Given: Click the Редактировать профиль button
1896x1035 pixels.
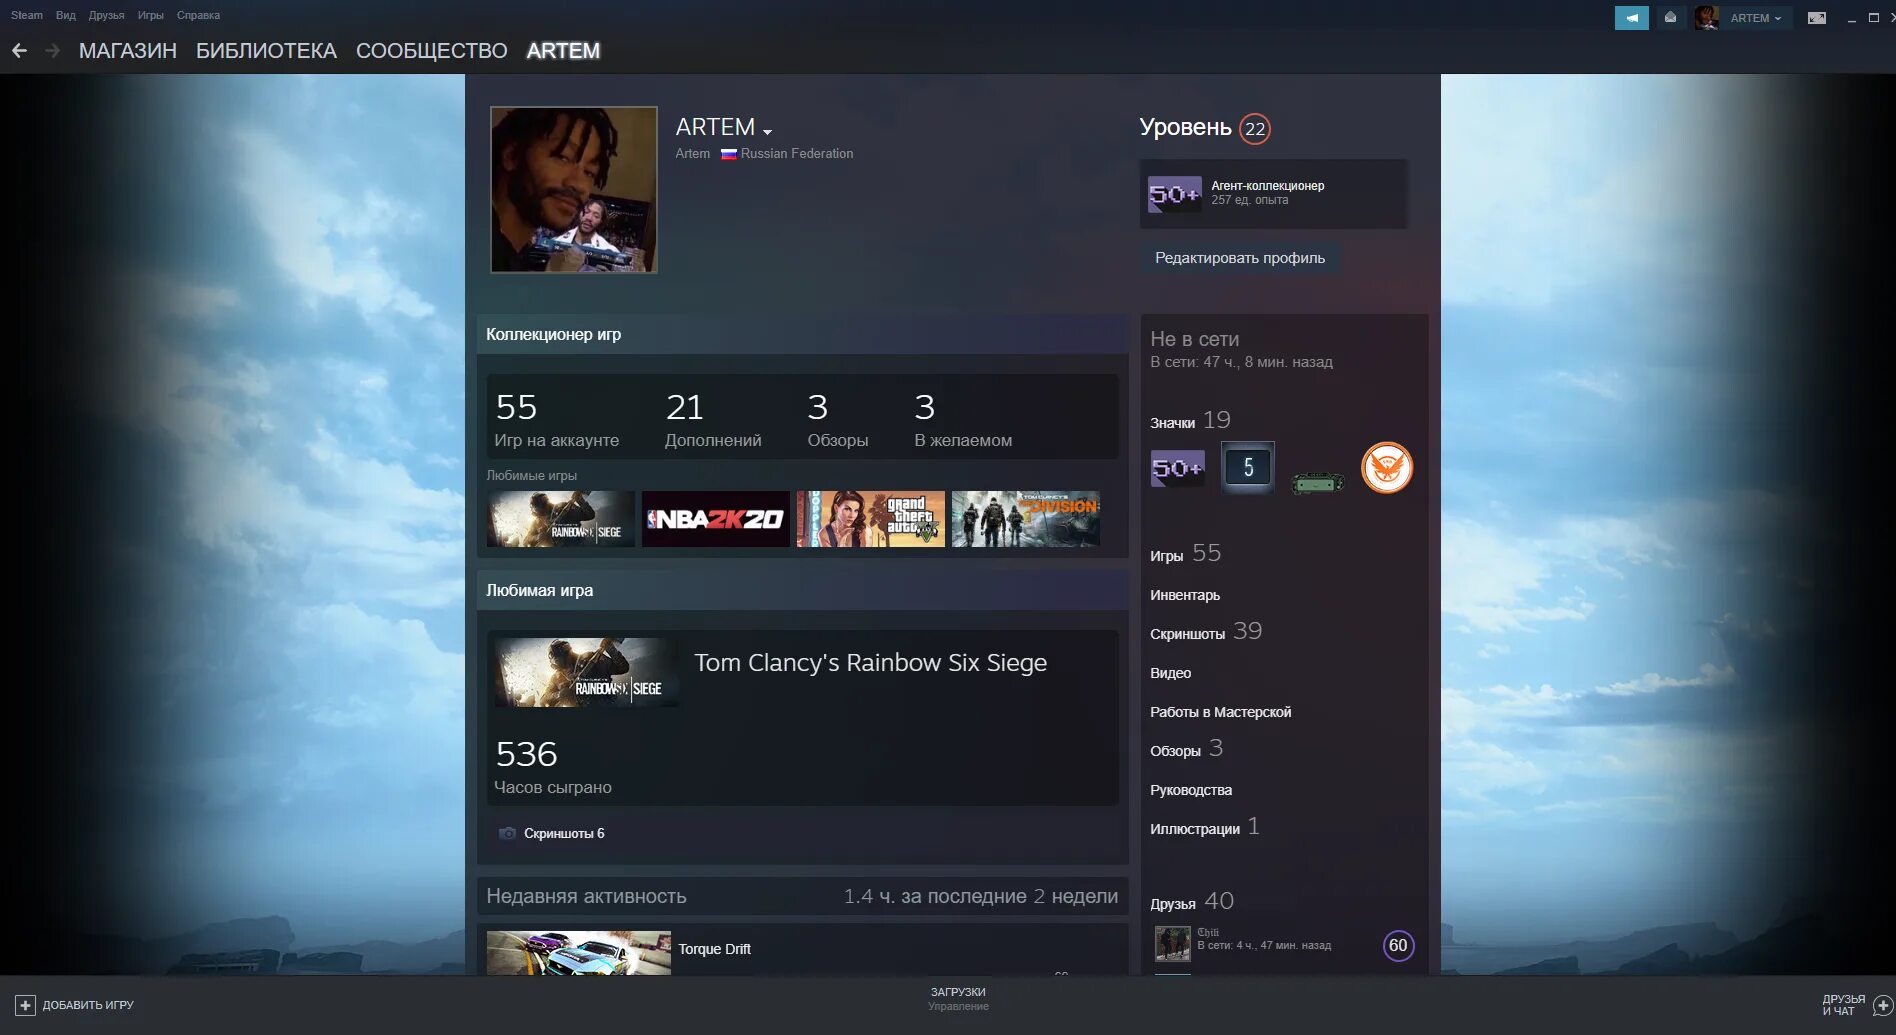Looking at the screenshot, I should [x=1239, y=257].
